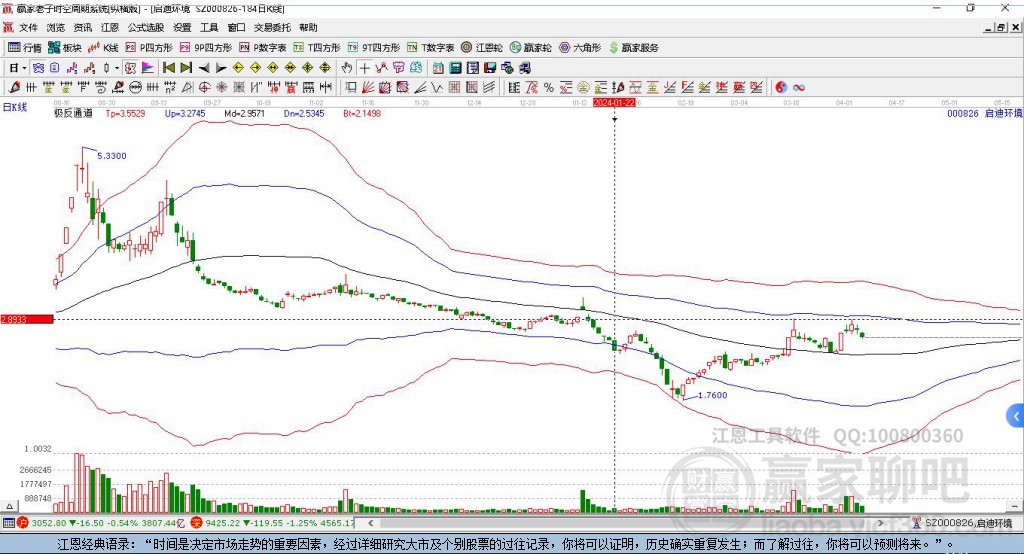The height and width of the screenshot is (554, 1024).
Task: Open the T数字表 tool
Action: pyautogui.click(x=430, y=48)
